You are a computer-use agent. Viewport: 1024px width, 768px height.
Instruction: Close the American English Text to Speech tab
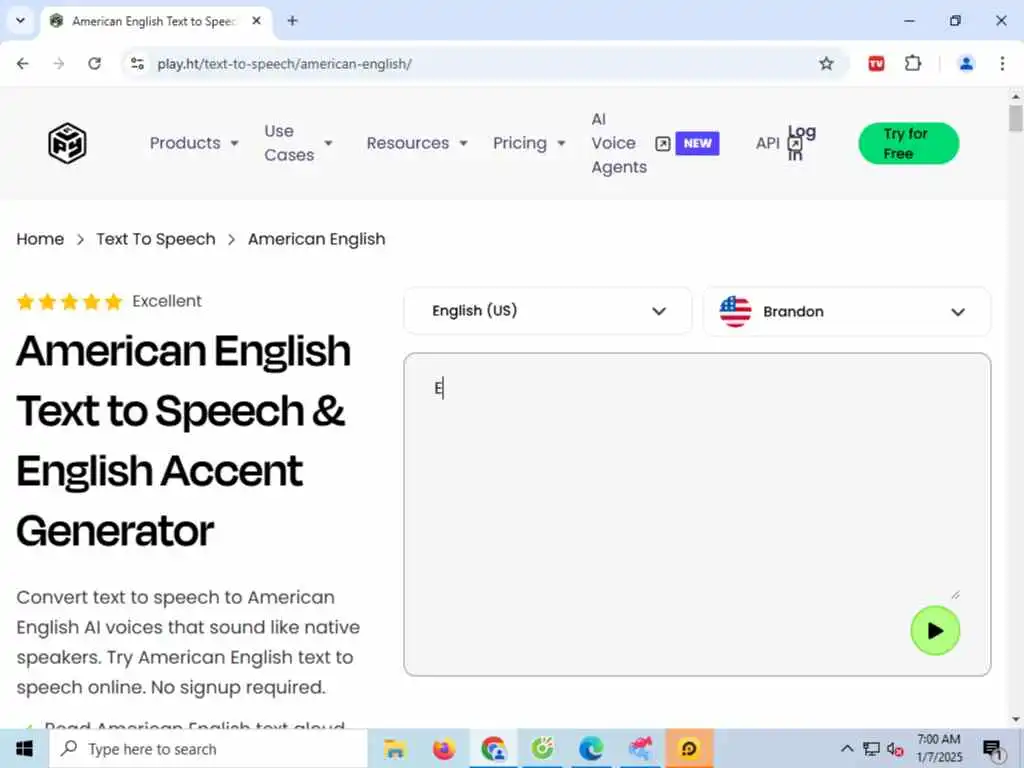pyautogui.click(x=257, y=21)
